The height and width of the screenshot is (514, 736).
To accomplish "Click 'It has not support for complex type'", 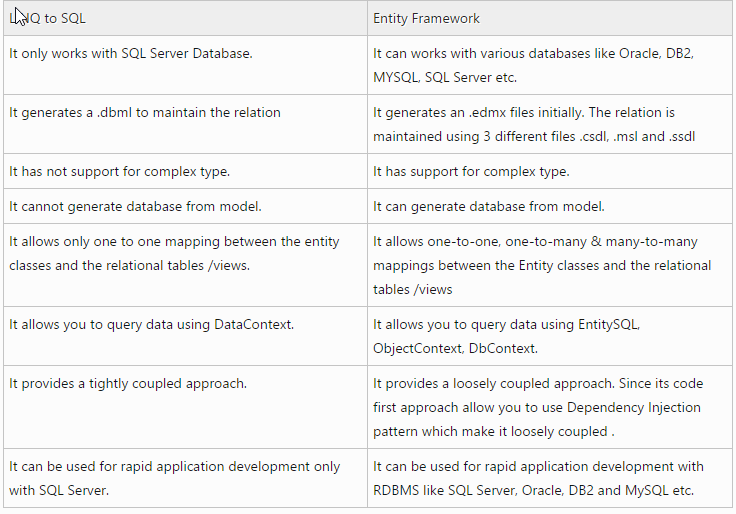I will pos(185,171).
